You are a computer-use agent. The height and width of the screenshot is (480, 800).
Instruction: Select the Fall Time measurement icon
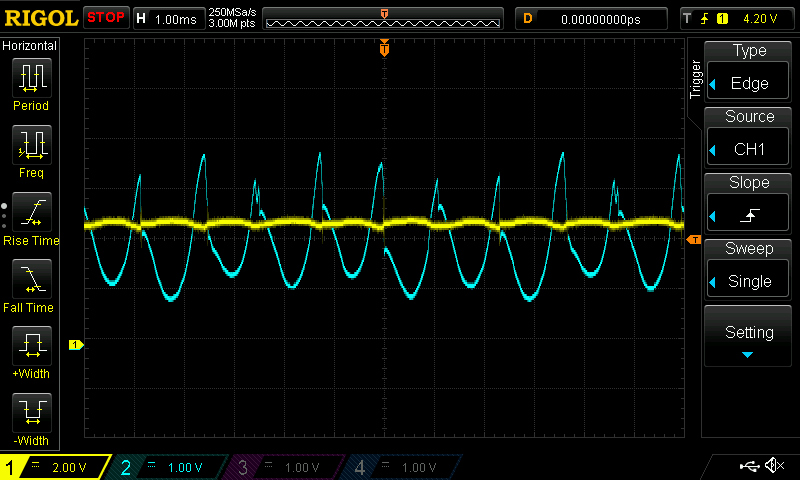[x=32, y=279]
